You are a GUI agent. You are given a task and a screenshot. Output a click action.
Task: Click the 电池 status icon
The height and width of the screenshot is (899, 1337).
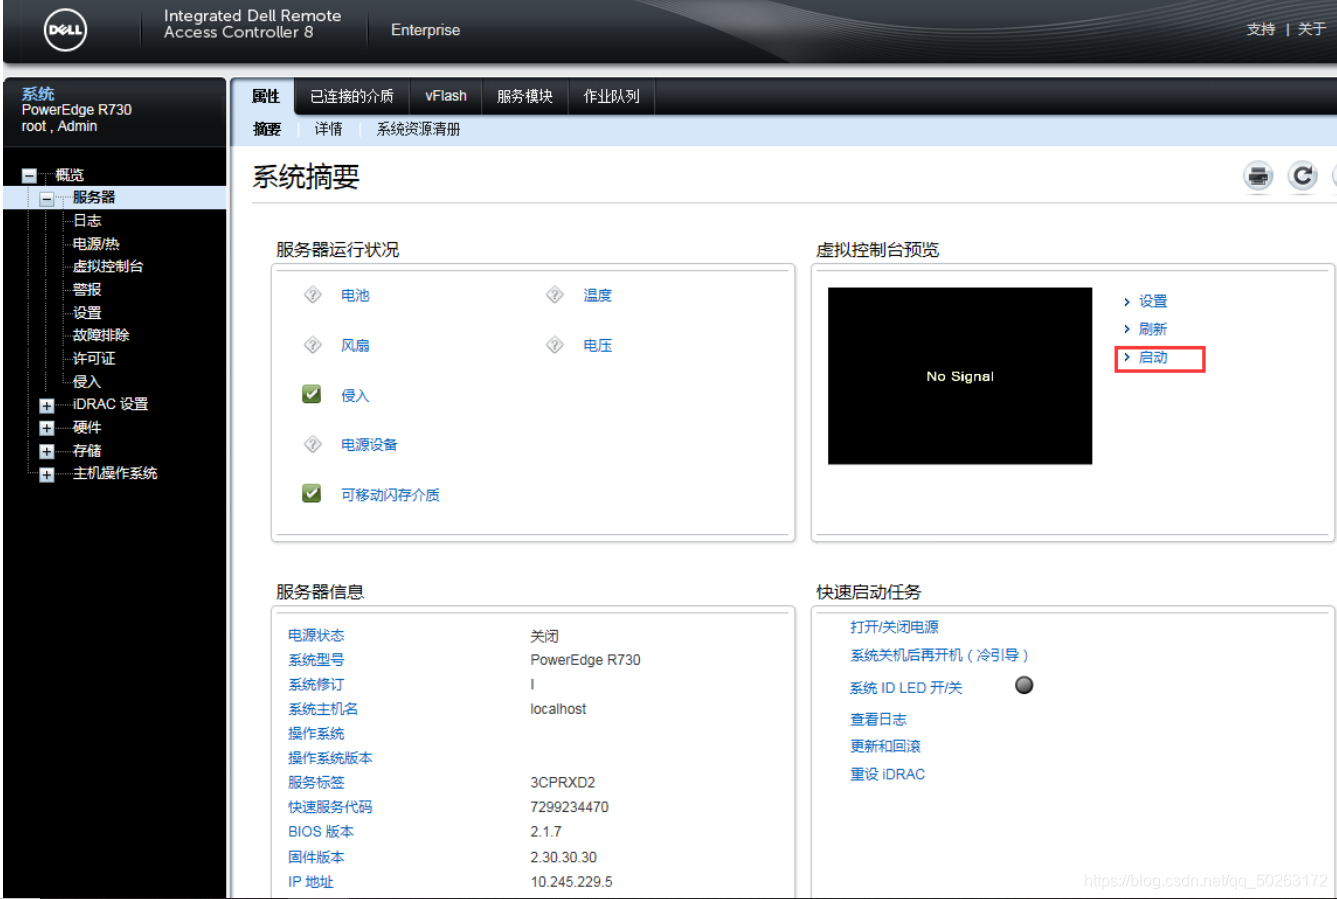312,295
